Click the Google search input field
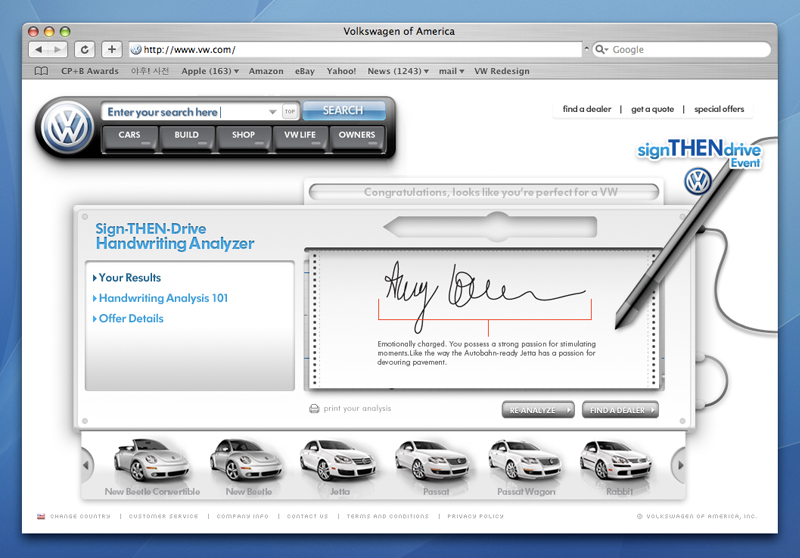 pos(682,49)
